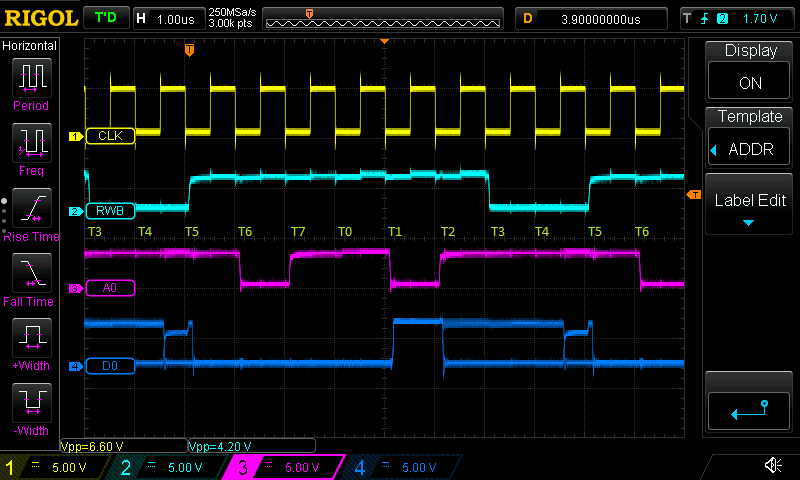Viewport: 800px width, 480px height.
Task: Click the RIGOL logo
Action: pyautogui.click(x=39, y=18)
